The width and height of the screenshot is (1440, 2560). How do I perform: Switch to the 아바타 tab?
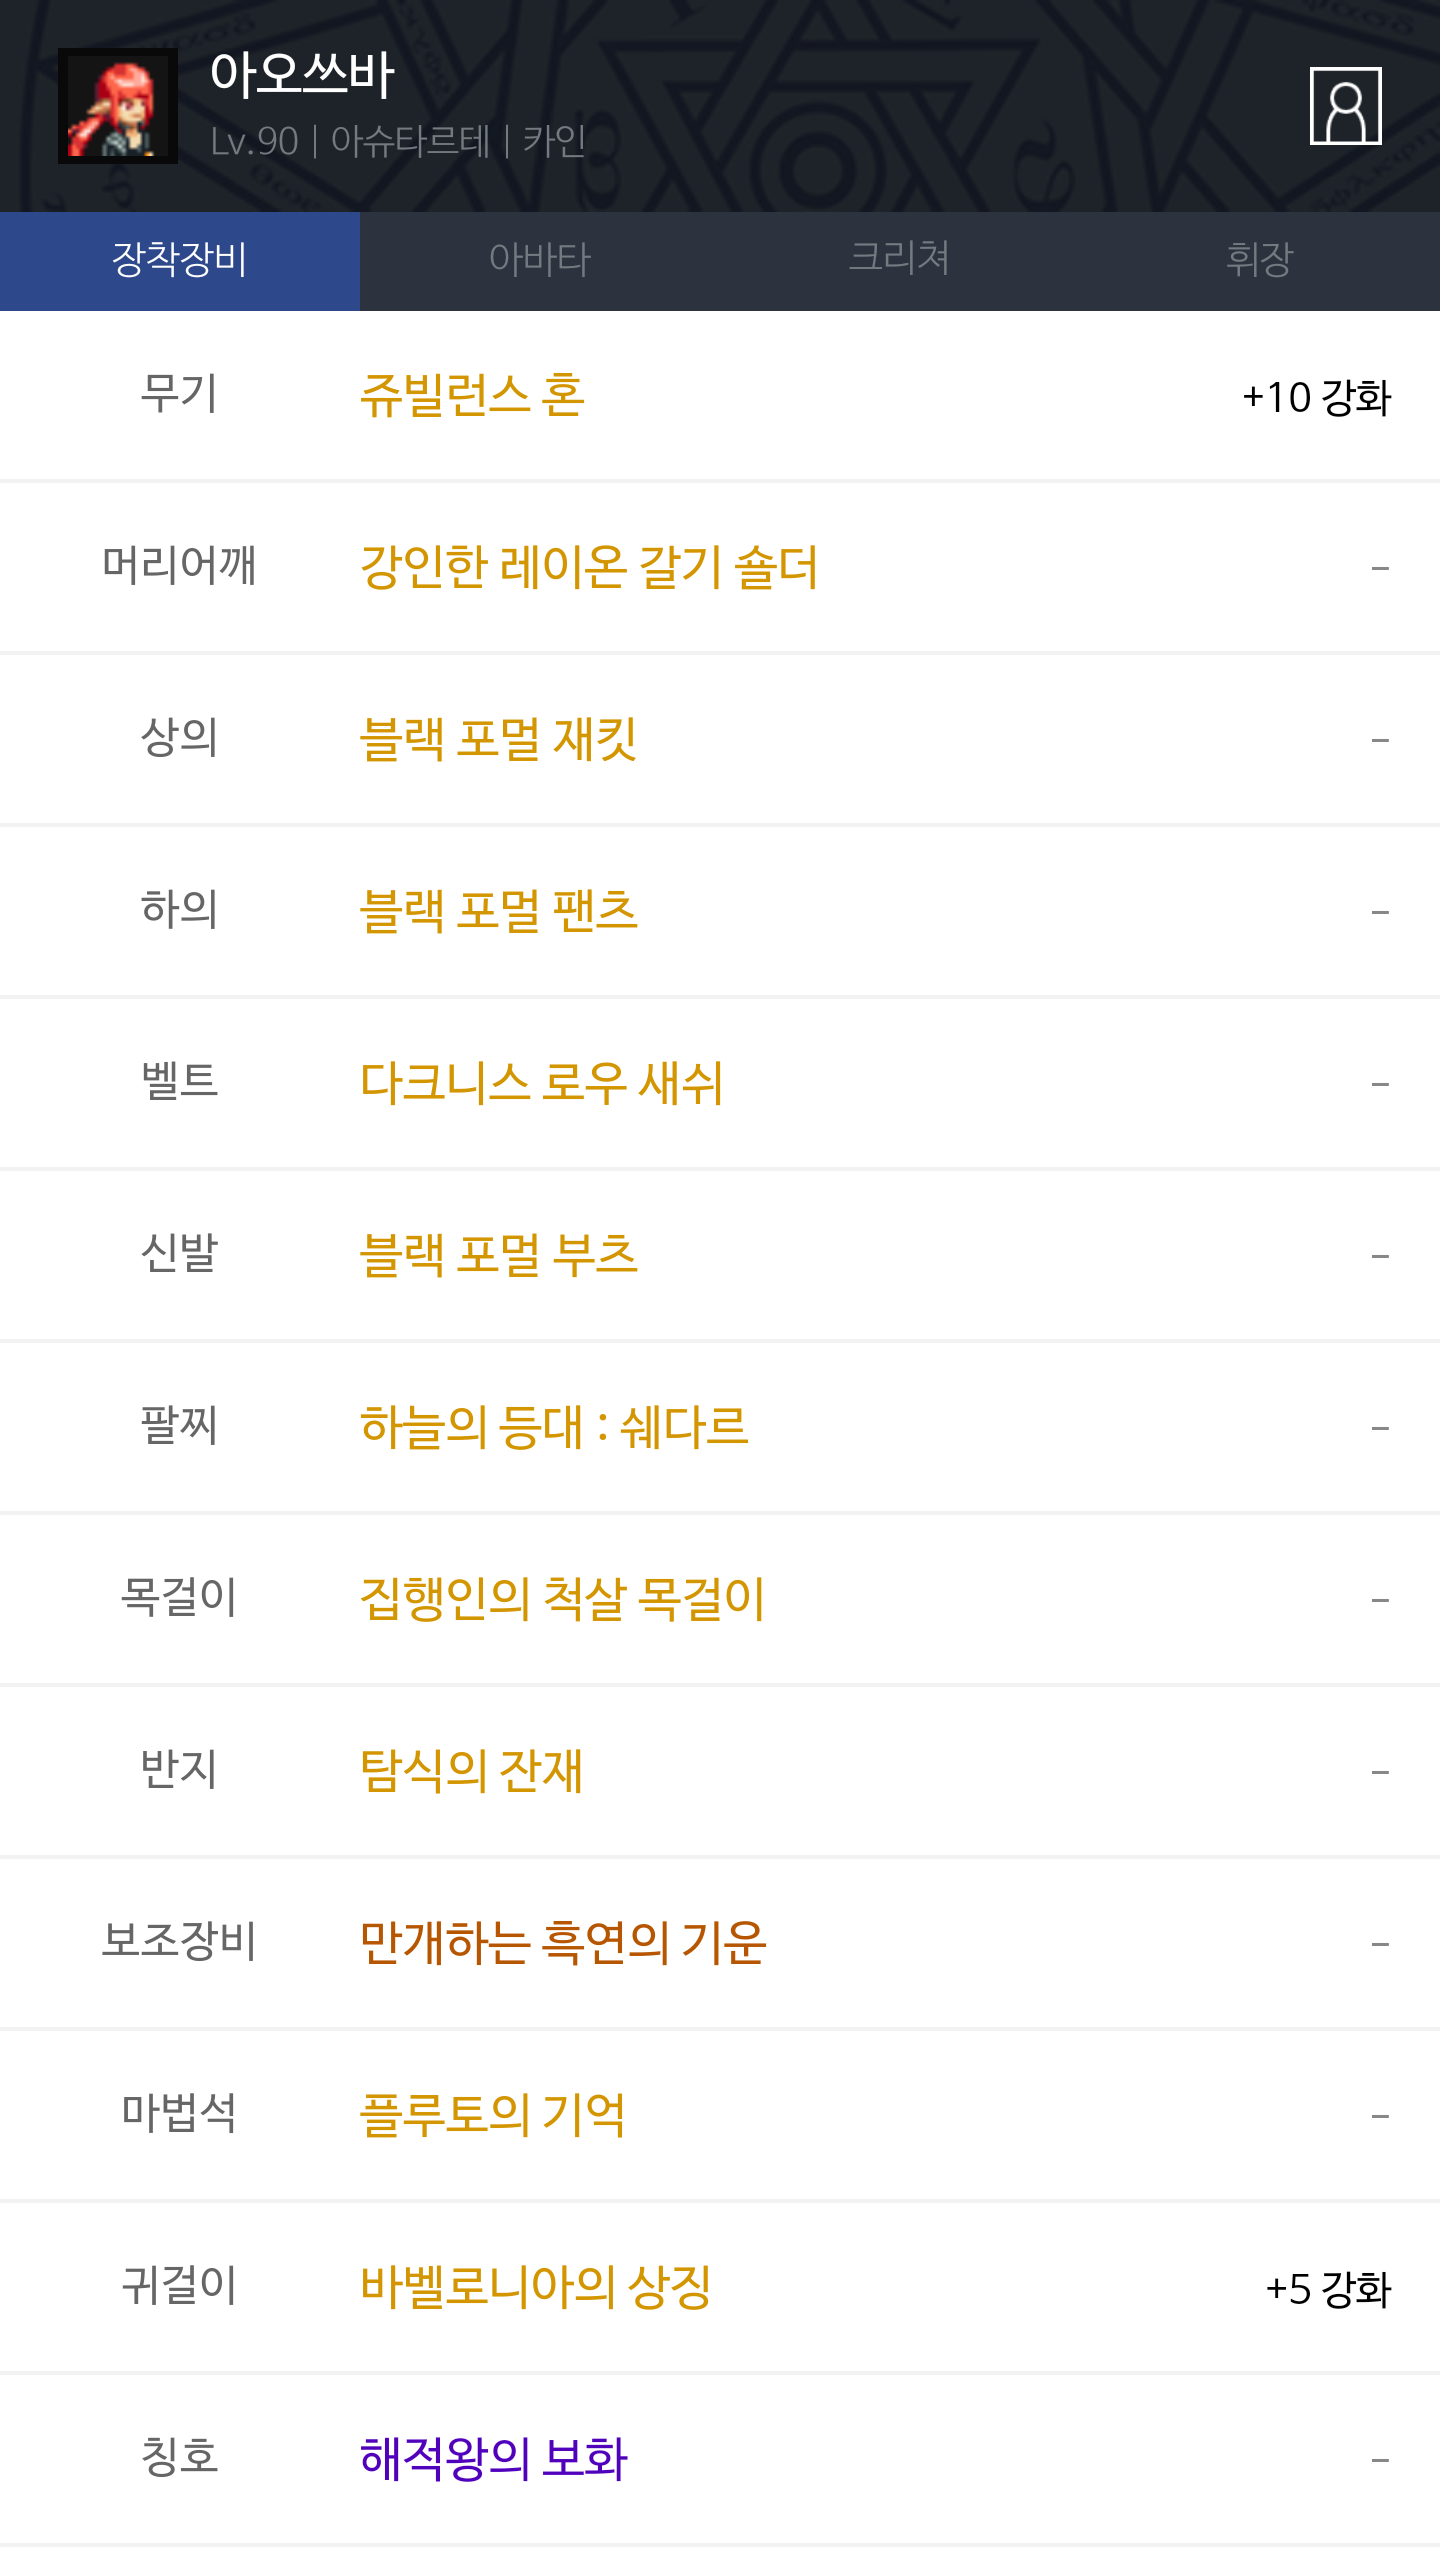[x=540, y=260]
